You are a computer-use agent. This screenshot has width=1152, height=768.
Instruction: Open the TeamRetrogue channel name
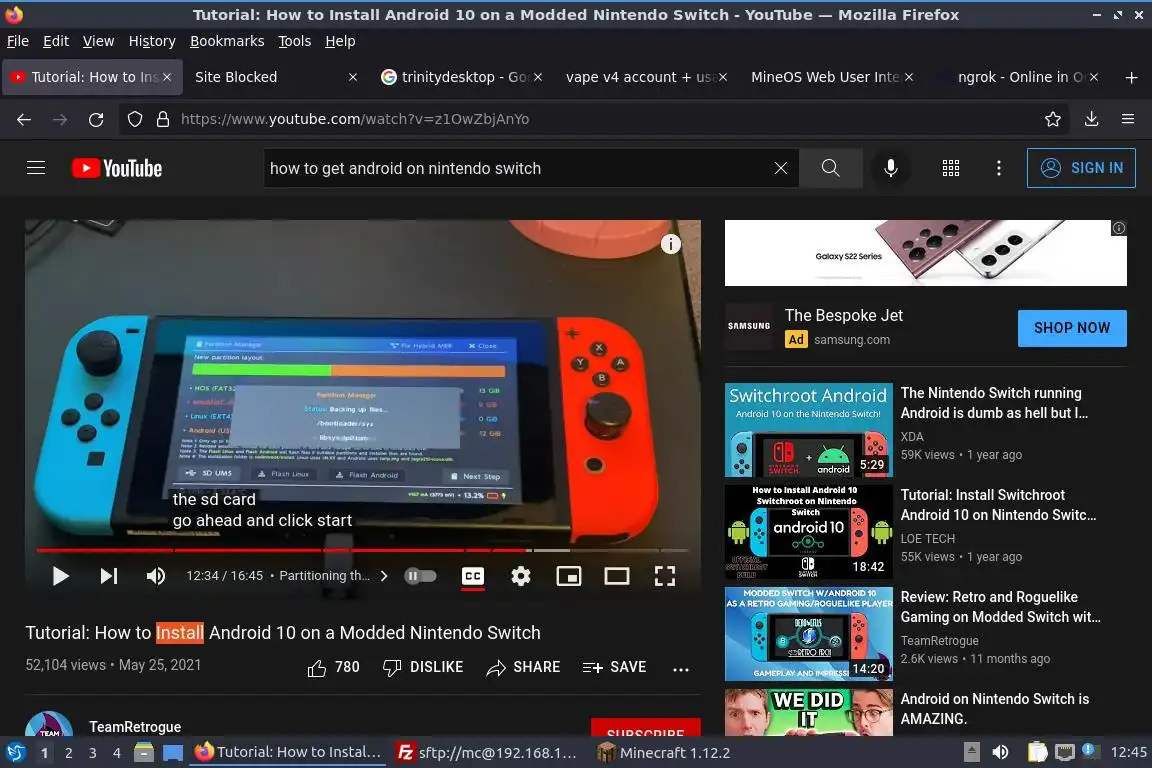(135, 727)
